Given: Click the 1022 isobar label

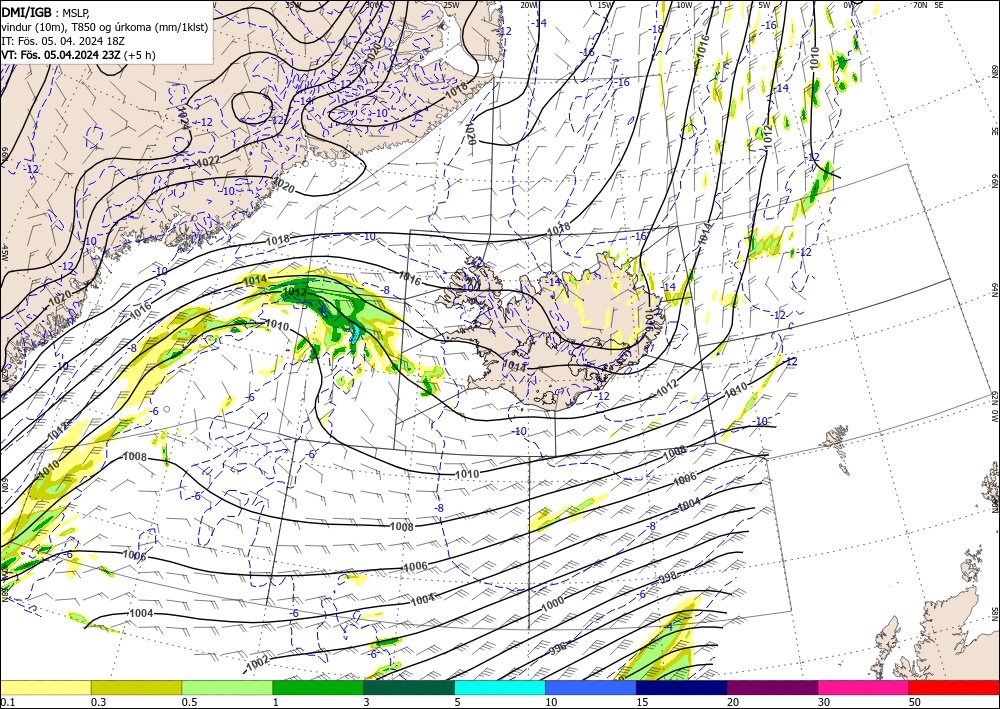Looking at the screenshot, I should 209,163.
